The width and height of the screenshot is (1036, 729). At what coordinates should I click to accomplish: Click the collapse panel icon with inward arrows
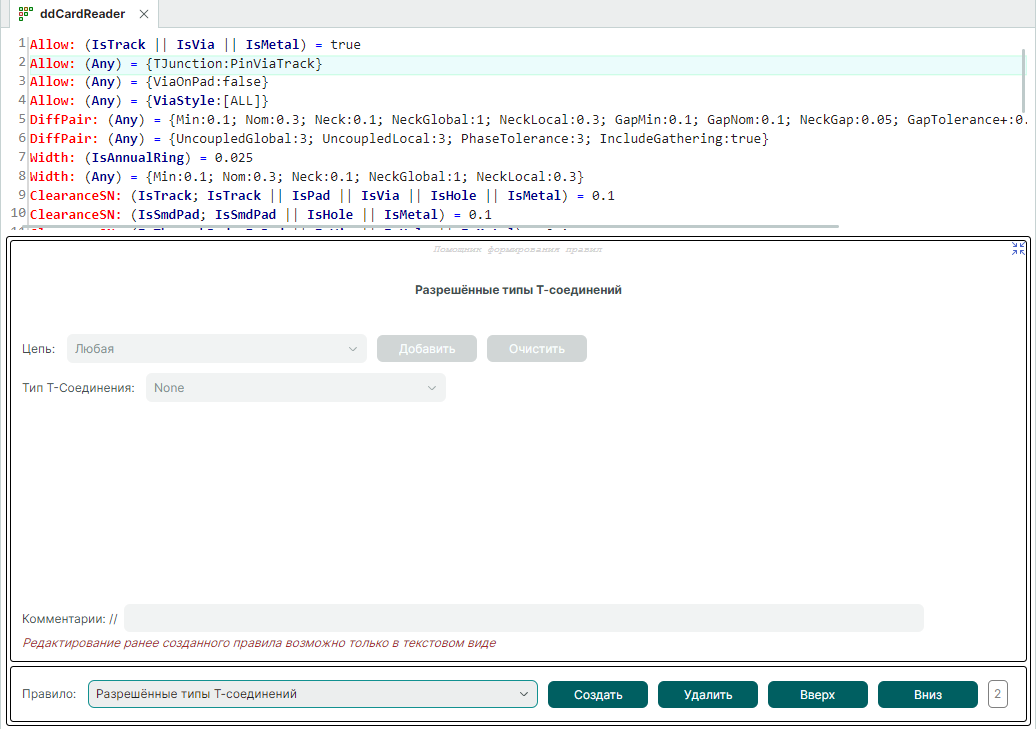click(x=1018, y=248)
